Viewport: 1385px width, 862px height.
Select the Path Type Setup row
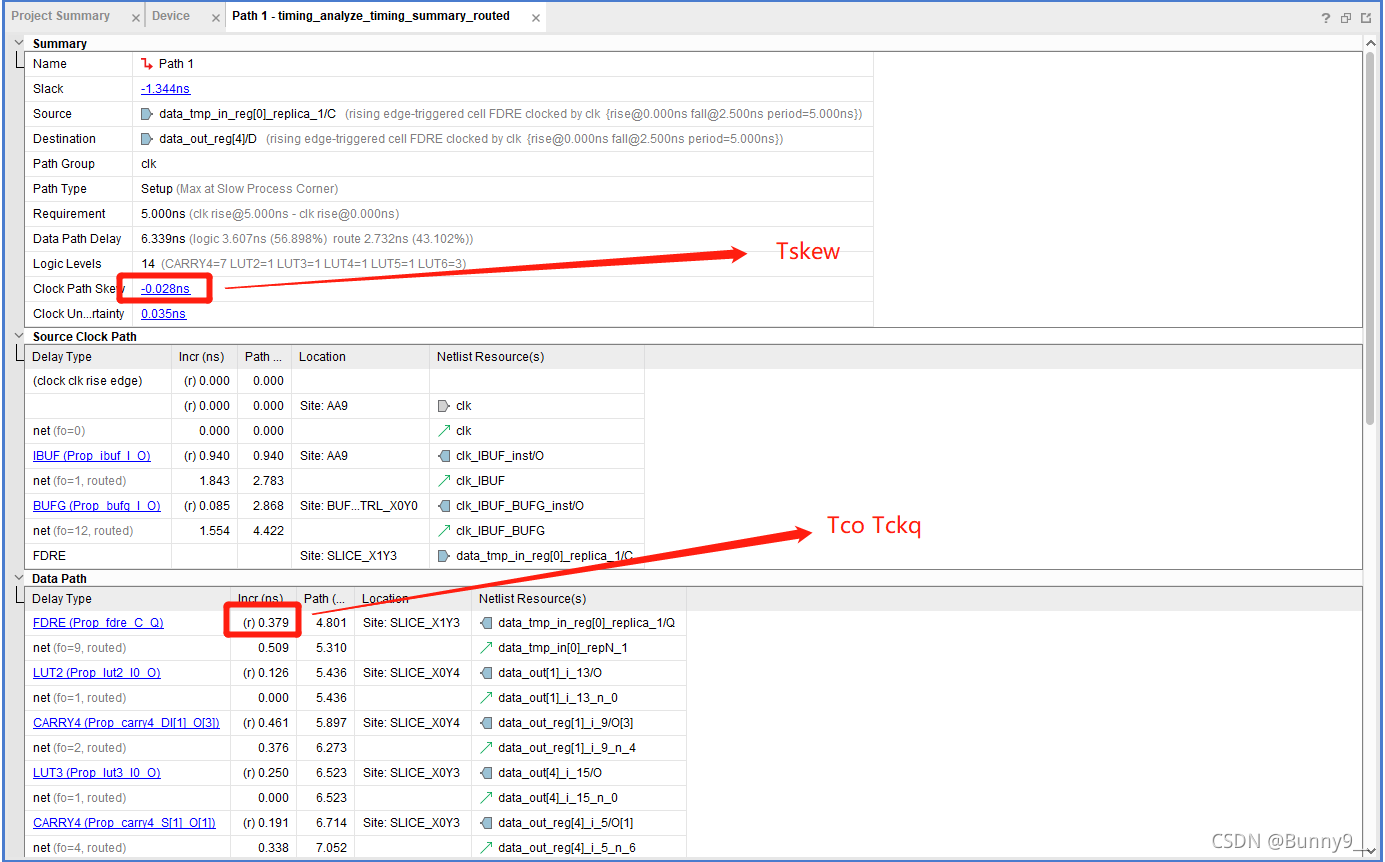449,189
